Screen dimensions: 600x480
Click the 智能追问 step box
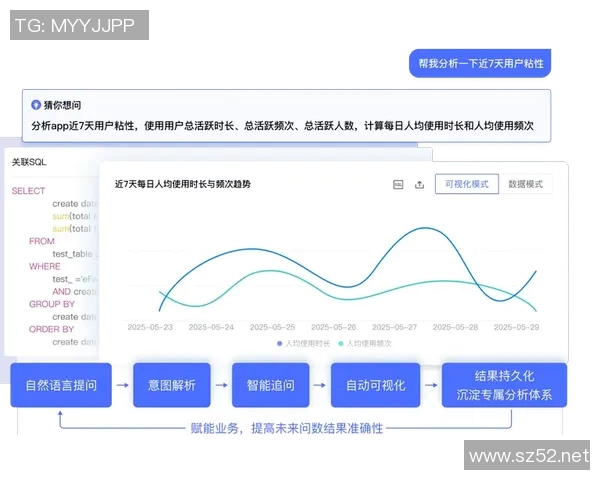click(x=271, y=385)
